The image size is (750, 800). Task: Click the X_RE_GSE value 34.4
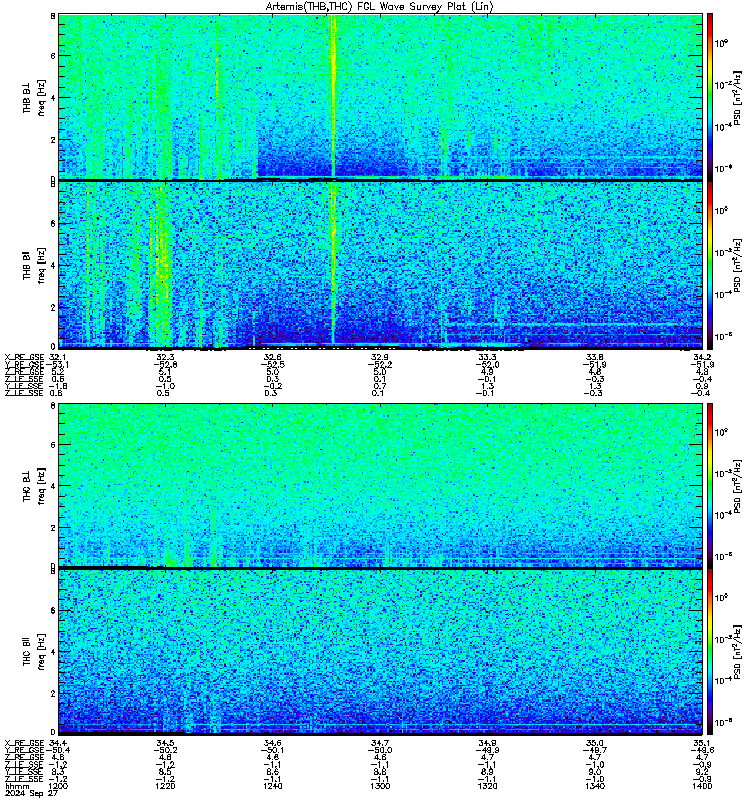58,743
